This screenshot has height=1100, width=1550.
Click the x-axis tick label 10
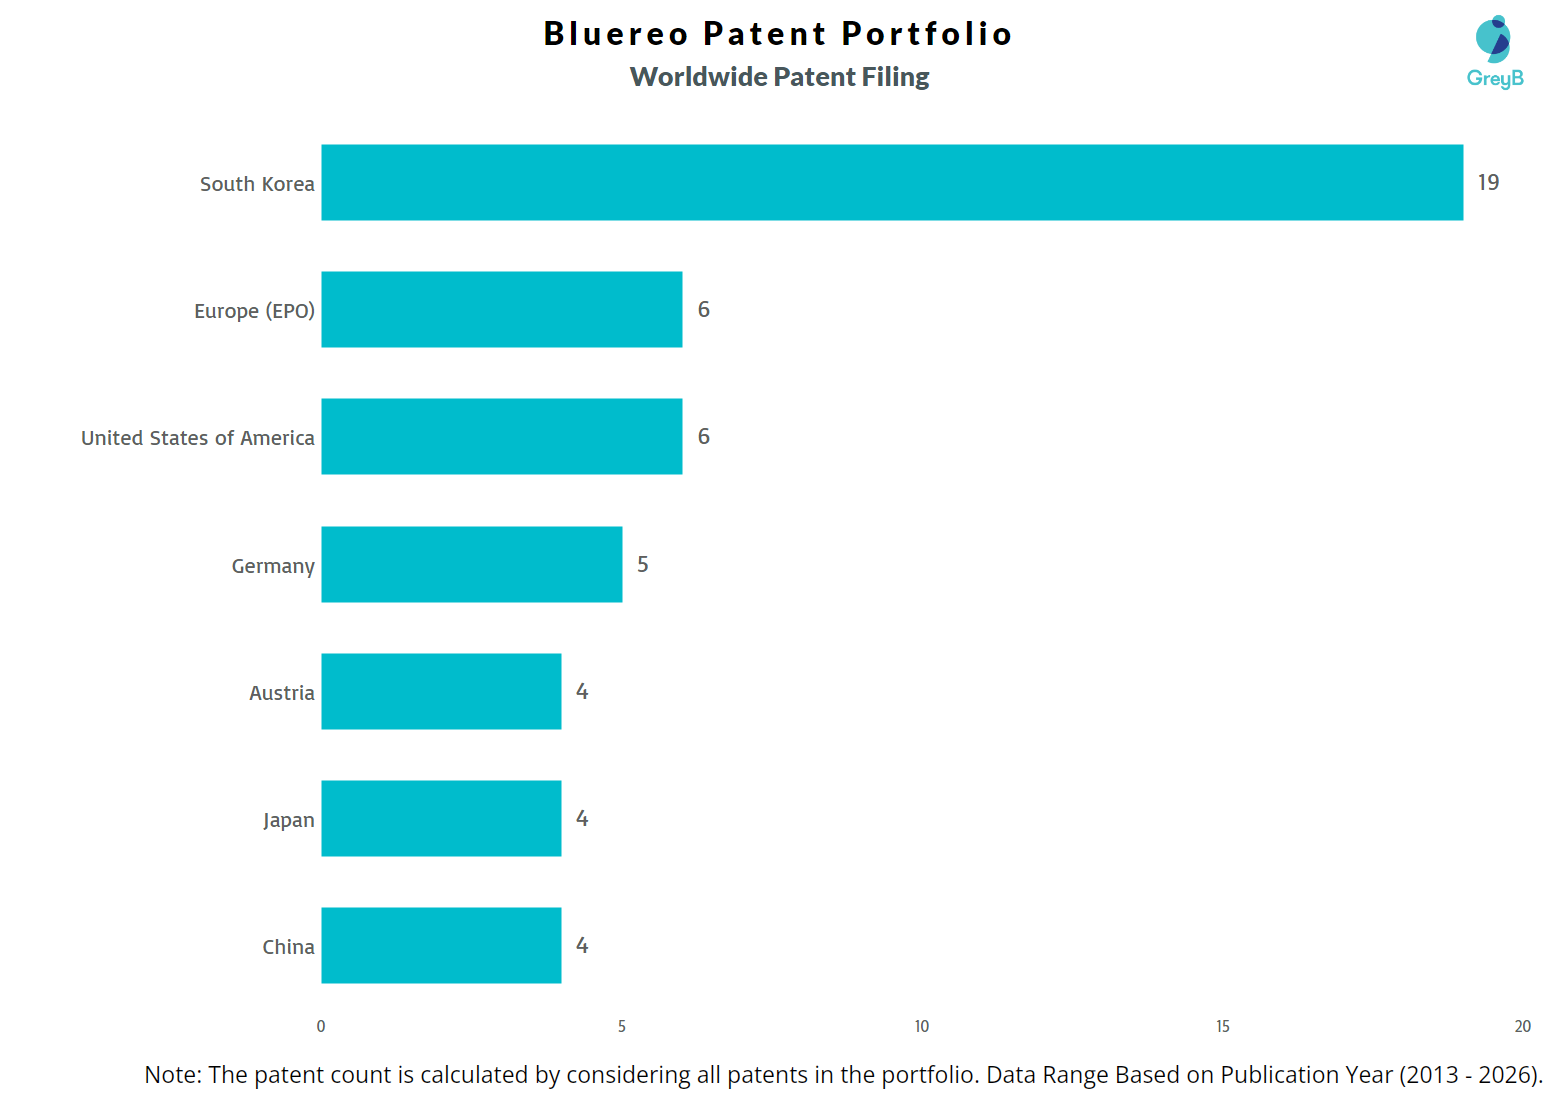[x=921, y=1026]
